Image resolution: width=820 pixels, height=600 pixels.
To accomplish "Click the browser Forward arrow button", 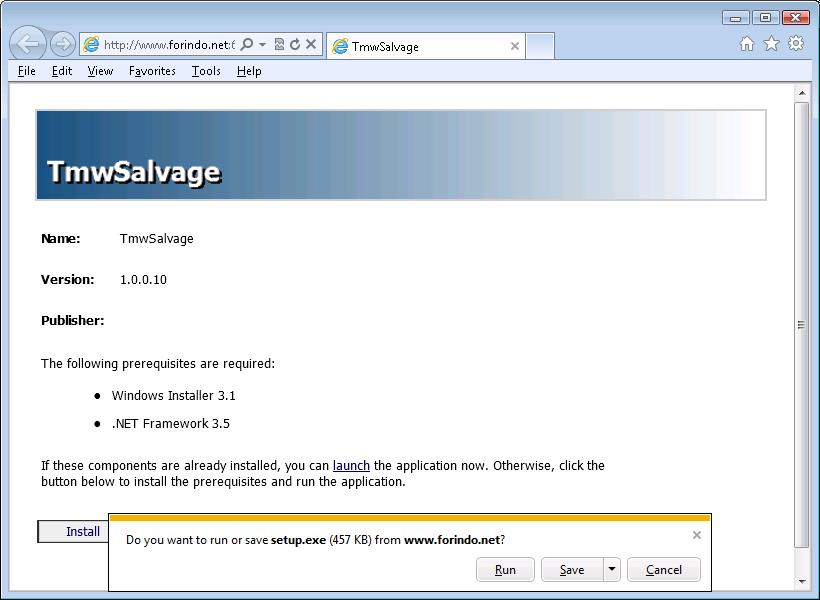I will (x=62, y=44).
